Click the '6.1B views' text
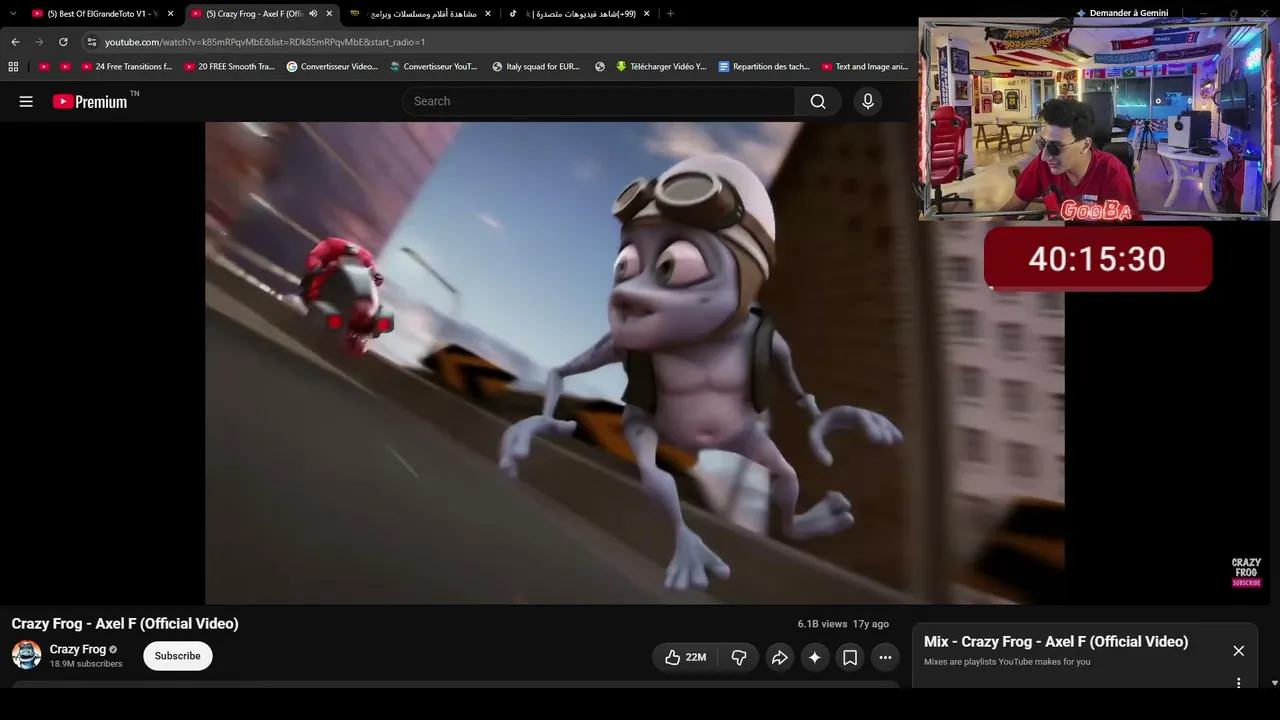 [x=822, y=624]
